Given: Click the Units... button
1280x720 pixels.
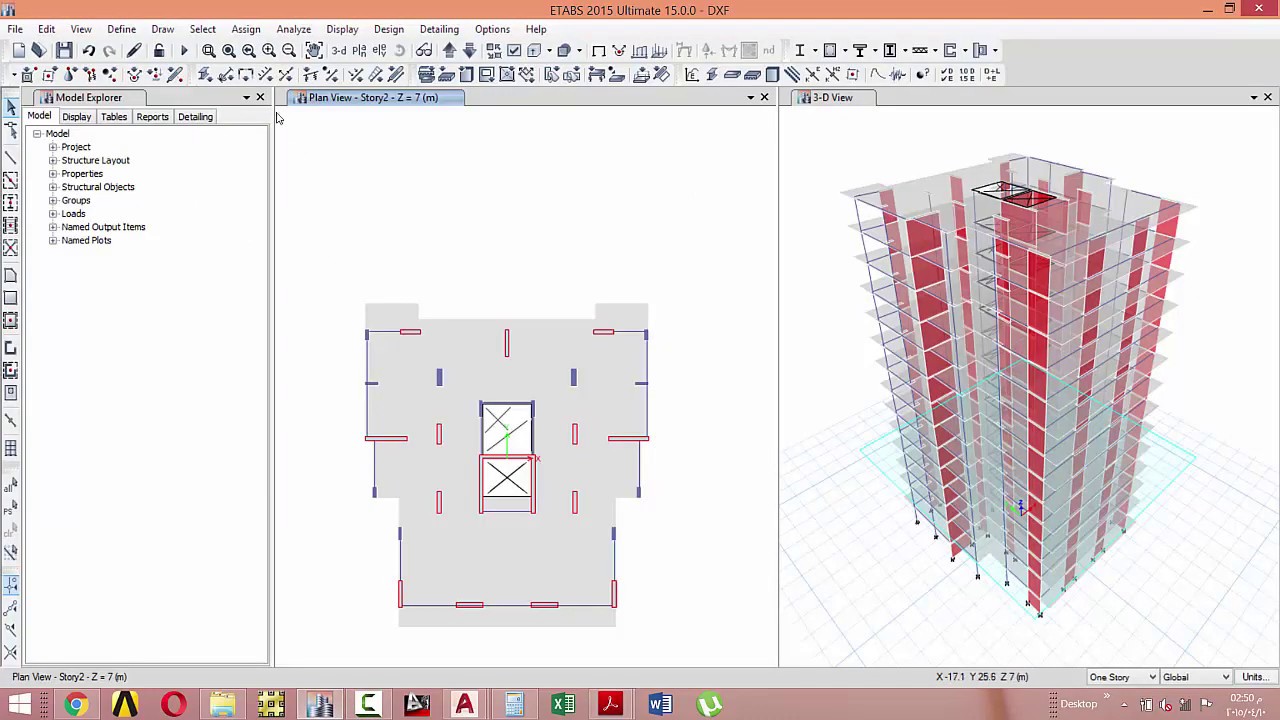Looking at the screenshot, I should pyautogui.click(x=1254, y=677).
